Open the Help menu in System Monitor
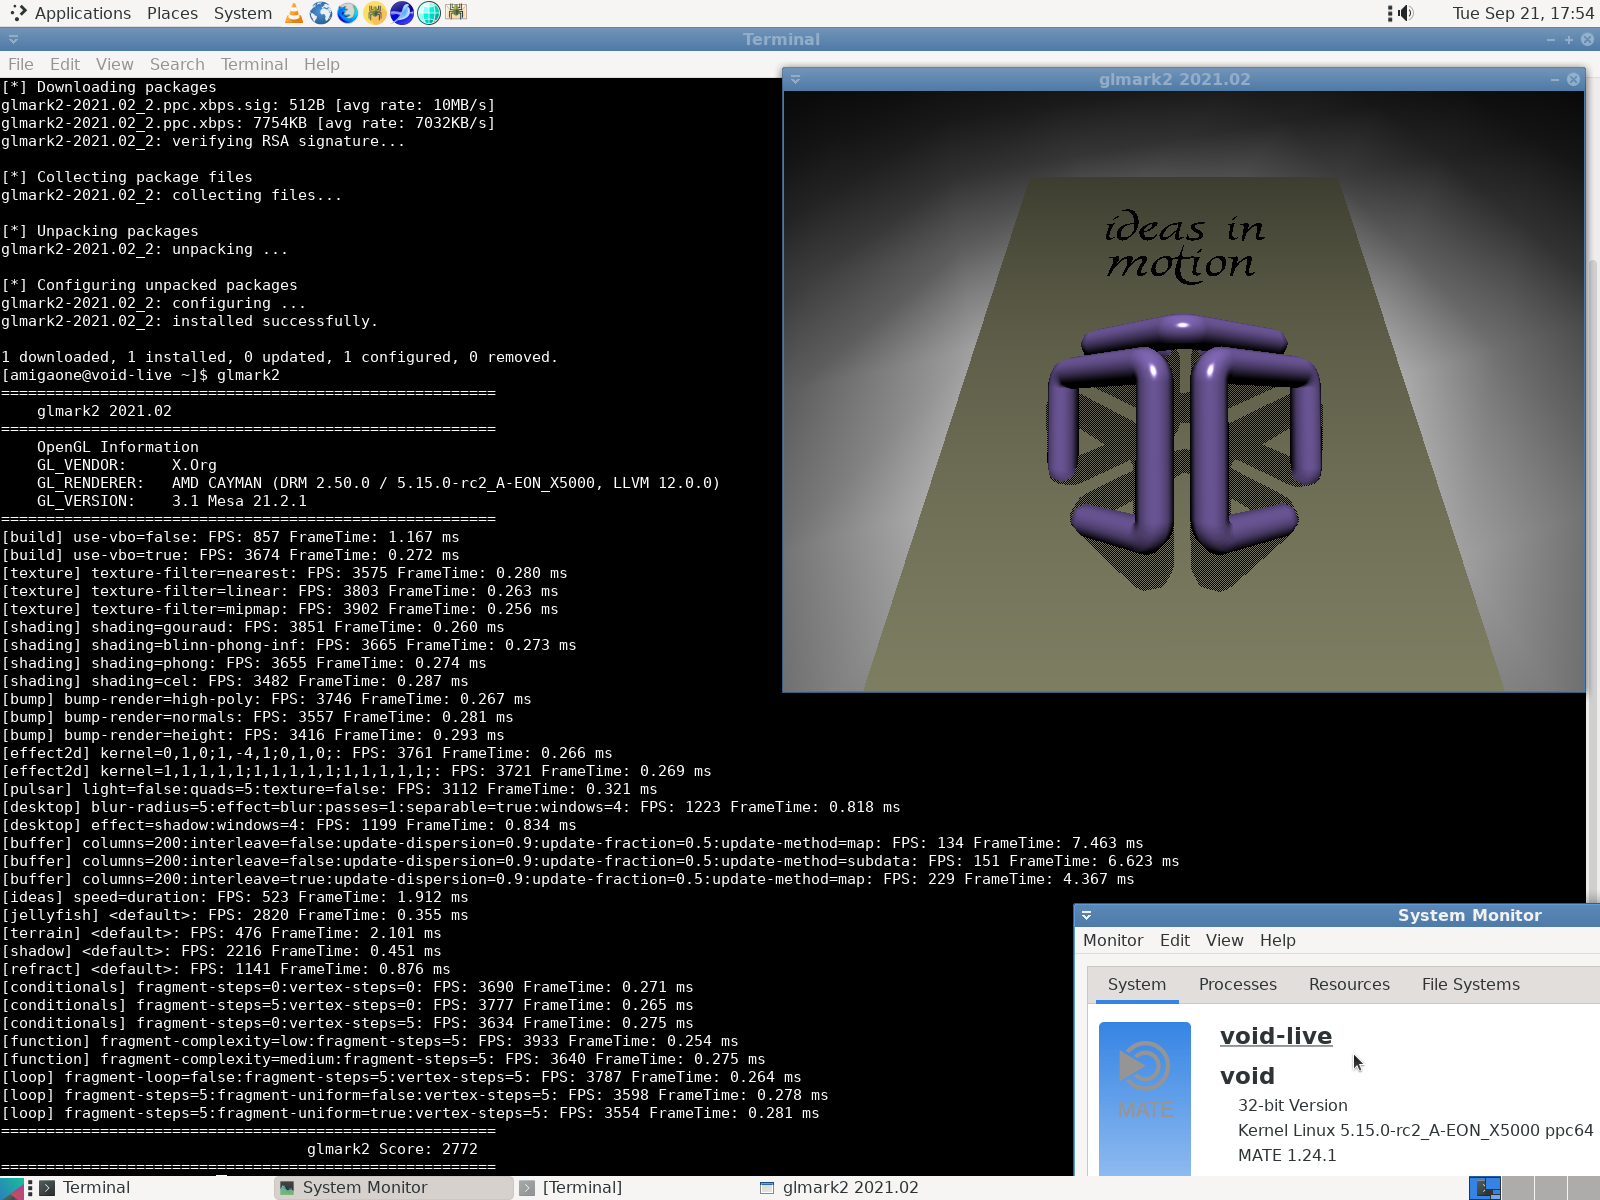The height and width of the screenshot is (1200, 1600). [x=1278, y=940]
